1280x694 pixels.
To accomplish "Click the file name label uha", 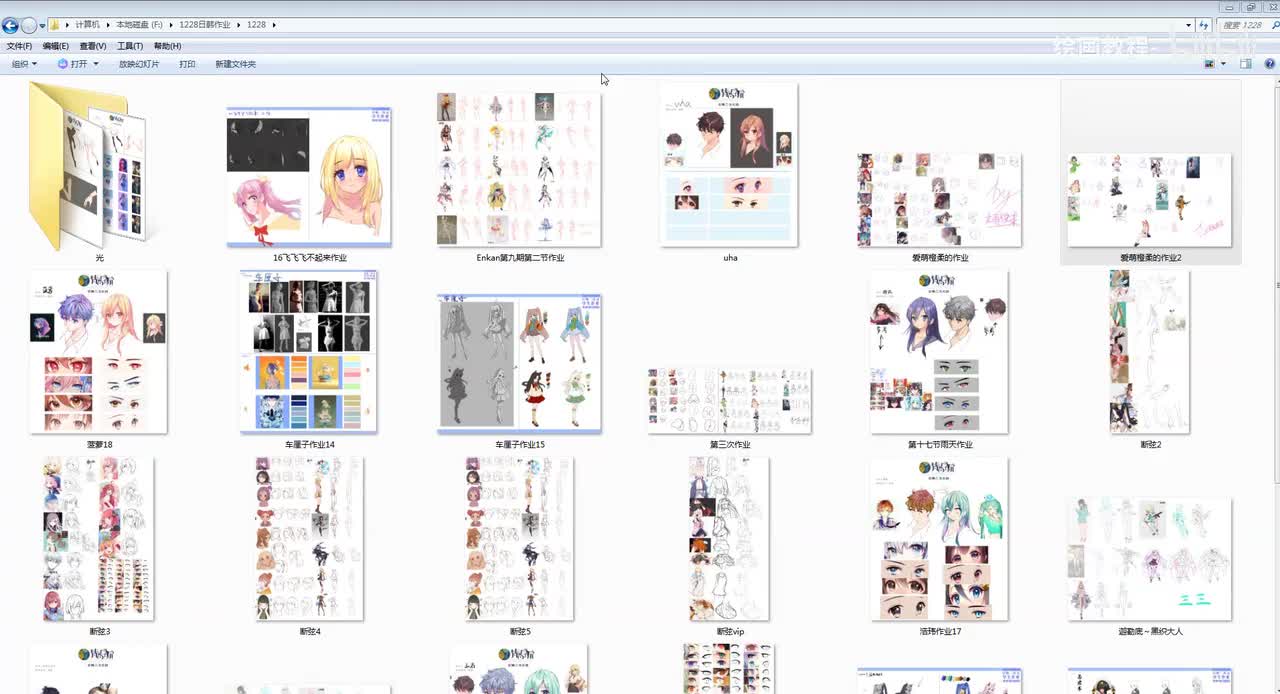I will (x=730, y=257).
